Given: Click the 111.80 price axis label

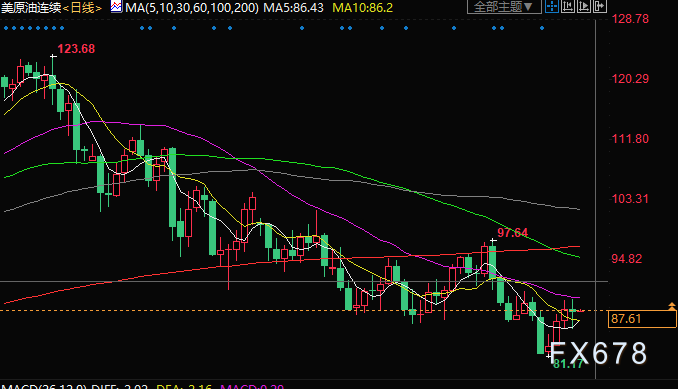Looking at the screenshot, I should [x=630, y=139].
